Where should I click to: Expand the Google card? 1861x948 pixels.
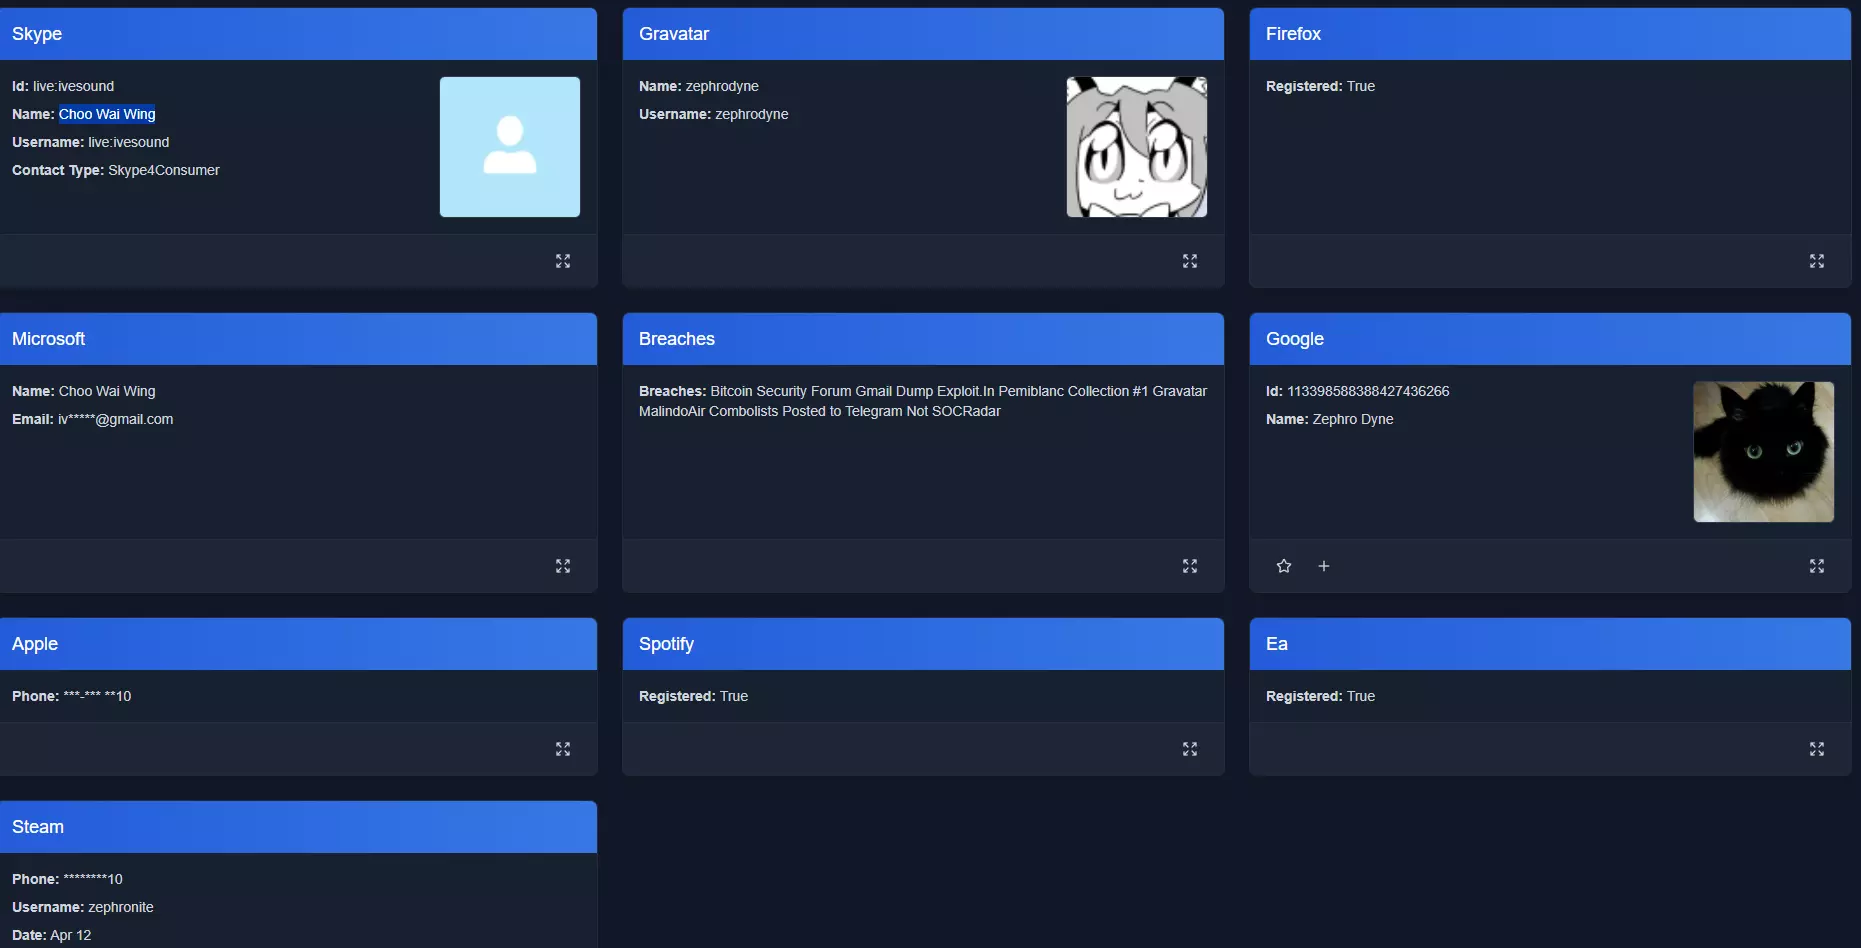click(1817, 566)
